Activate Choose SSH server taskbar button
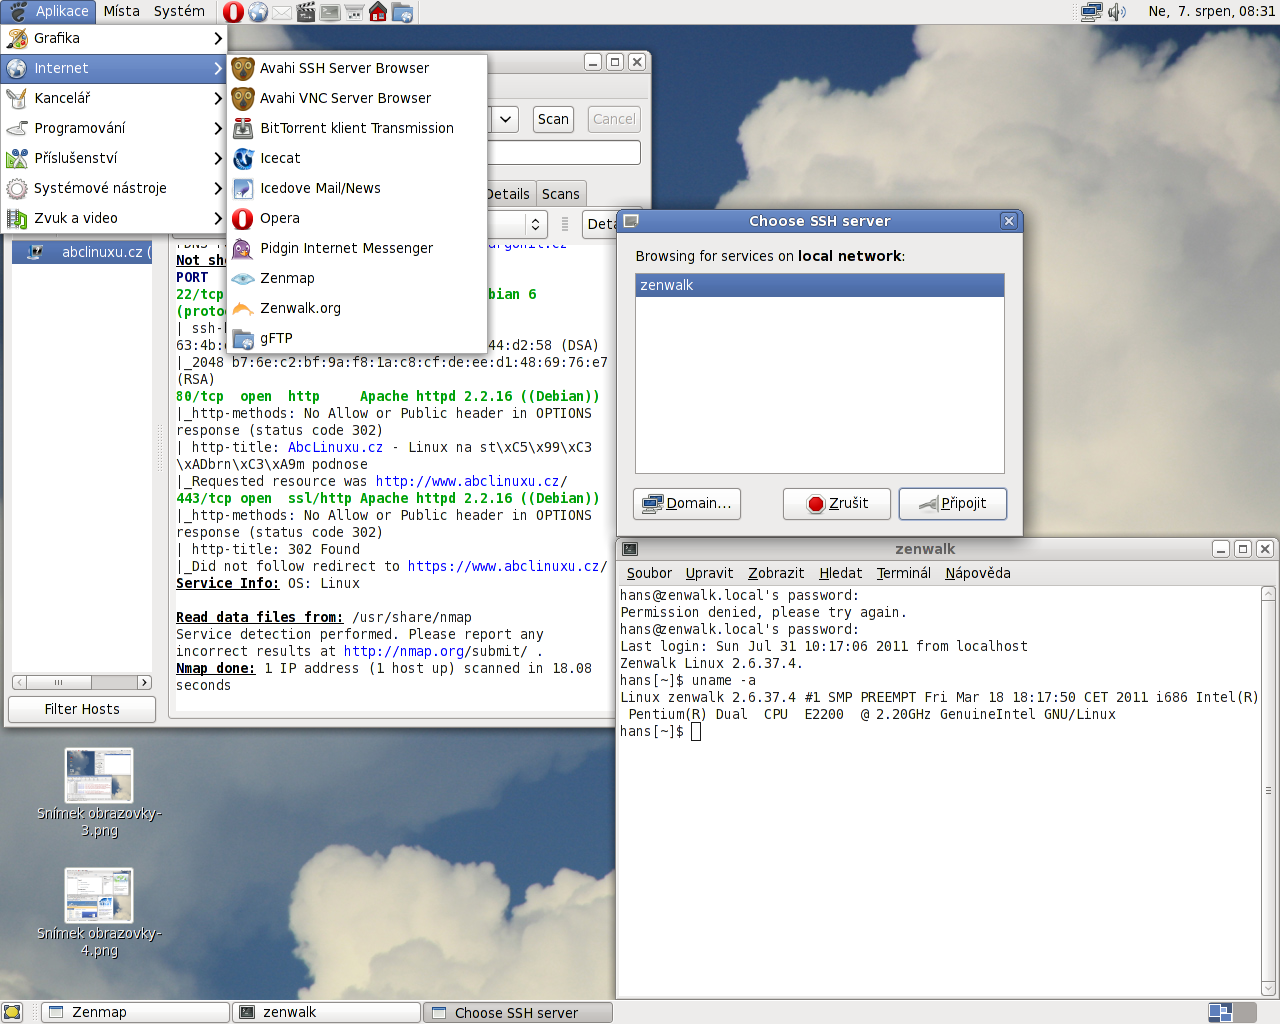1280x1024 pixels. click(x=518, y=1012)
